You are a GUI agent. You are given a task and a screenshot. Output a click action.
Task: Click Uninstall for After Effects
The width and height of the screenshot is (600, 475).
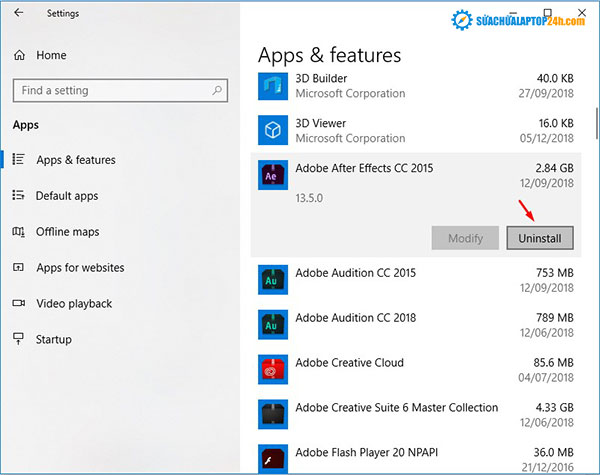(x=540, y=238)
